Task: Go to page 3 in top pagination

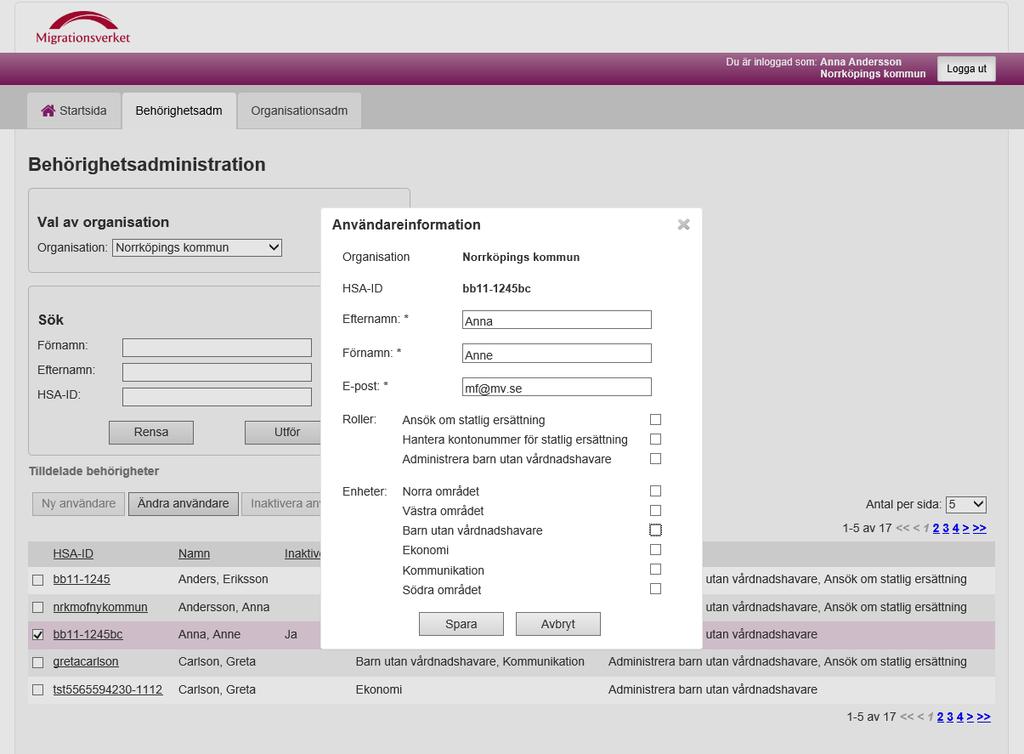Action: pos(946,528)
